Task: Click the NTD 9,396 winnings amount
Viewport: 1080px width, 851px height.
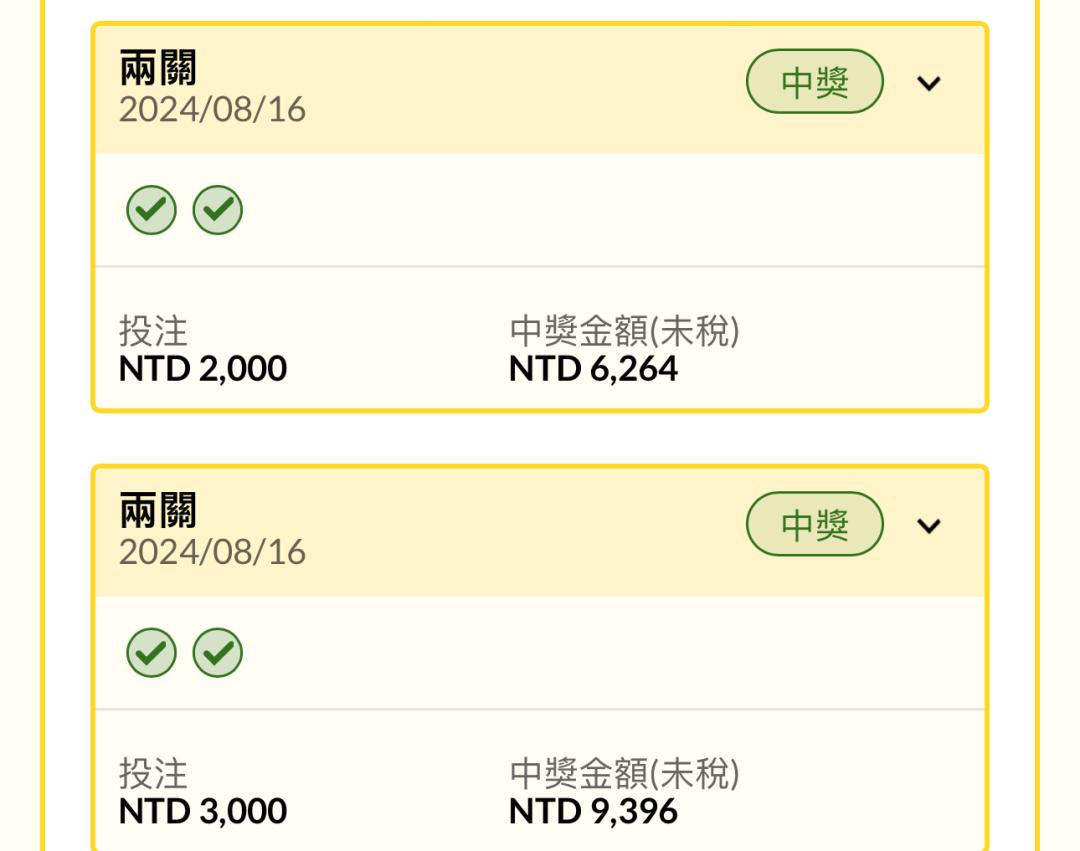Action: 593,812
